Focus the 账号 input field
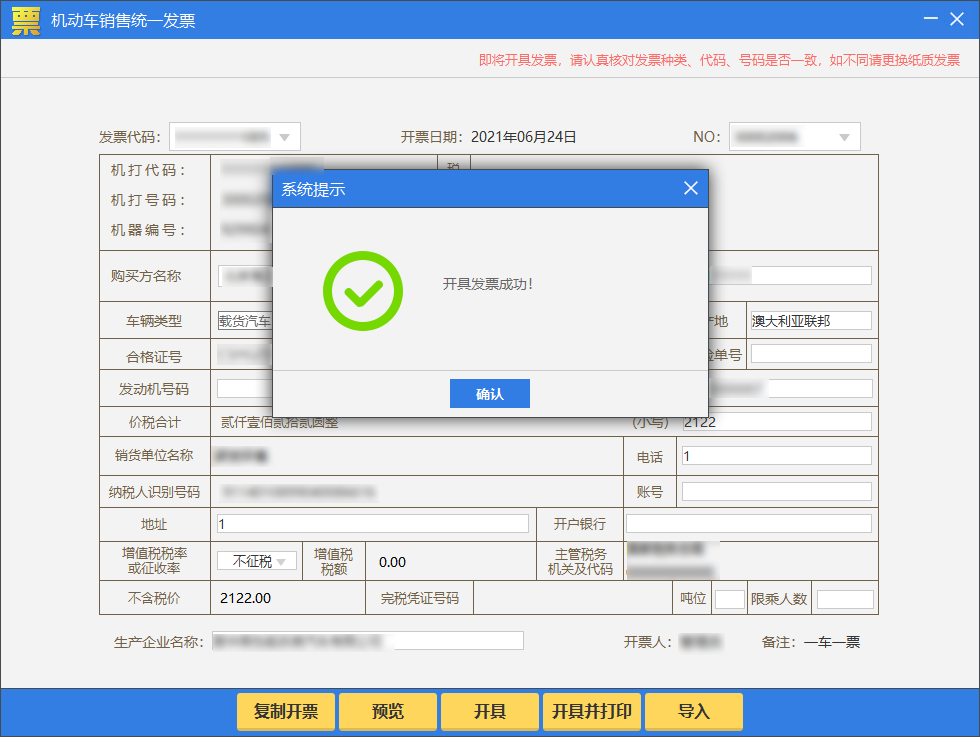The height and width of the screenshot is (737, 980). [x=776, y=492]
